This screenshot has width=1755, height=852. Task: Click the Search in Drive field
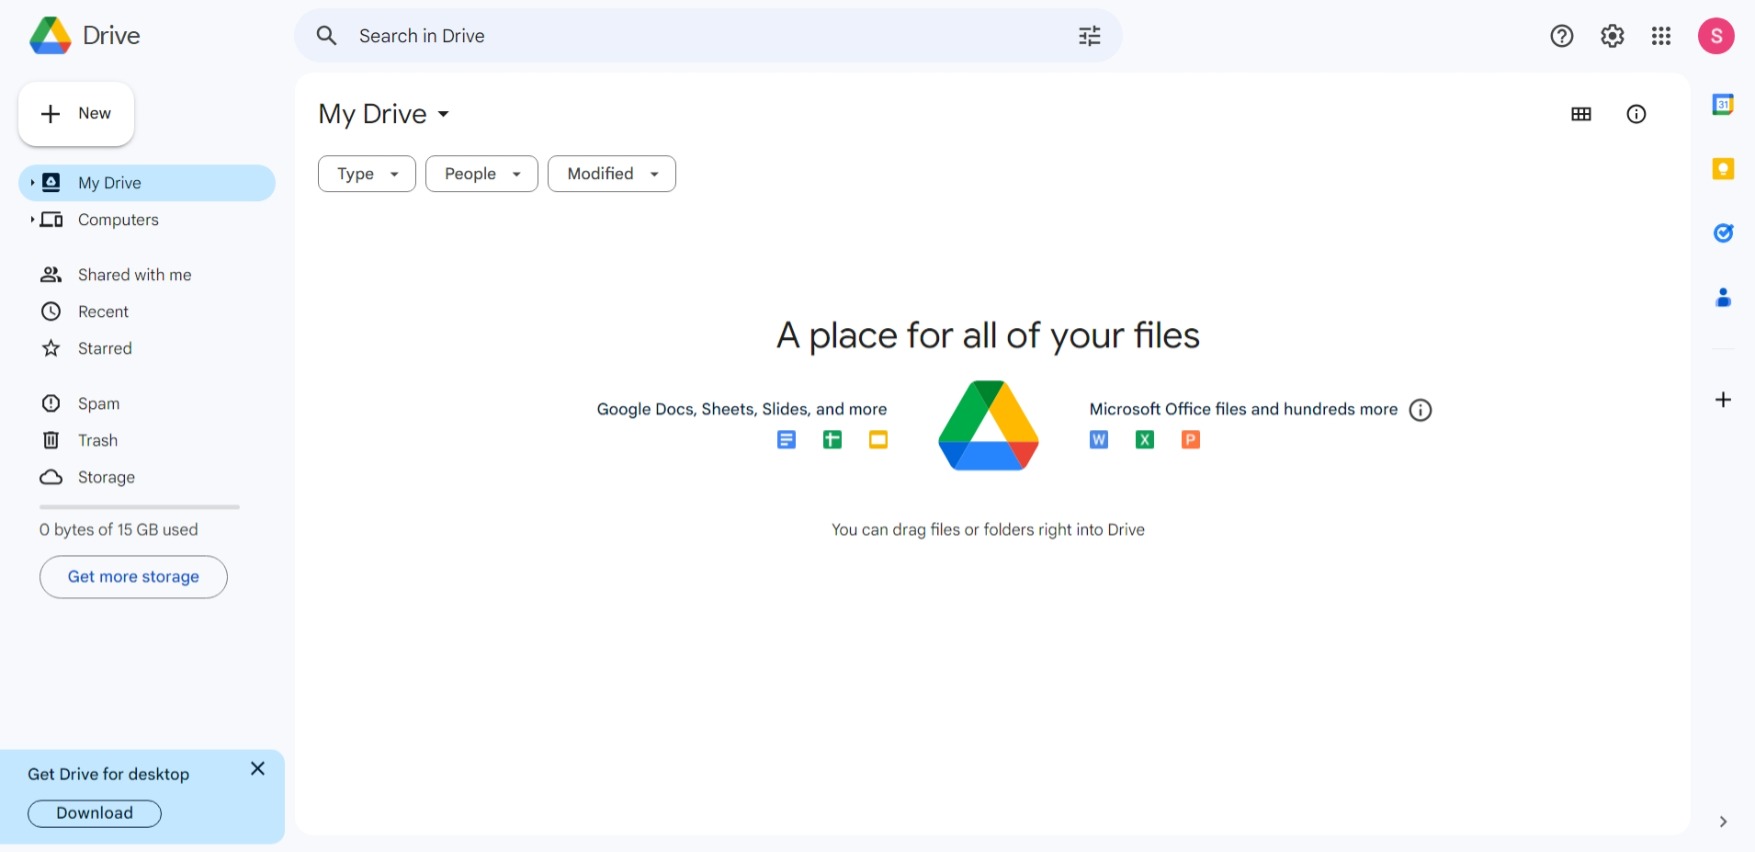[x=708, y=36]
